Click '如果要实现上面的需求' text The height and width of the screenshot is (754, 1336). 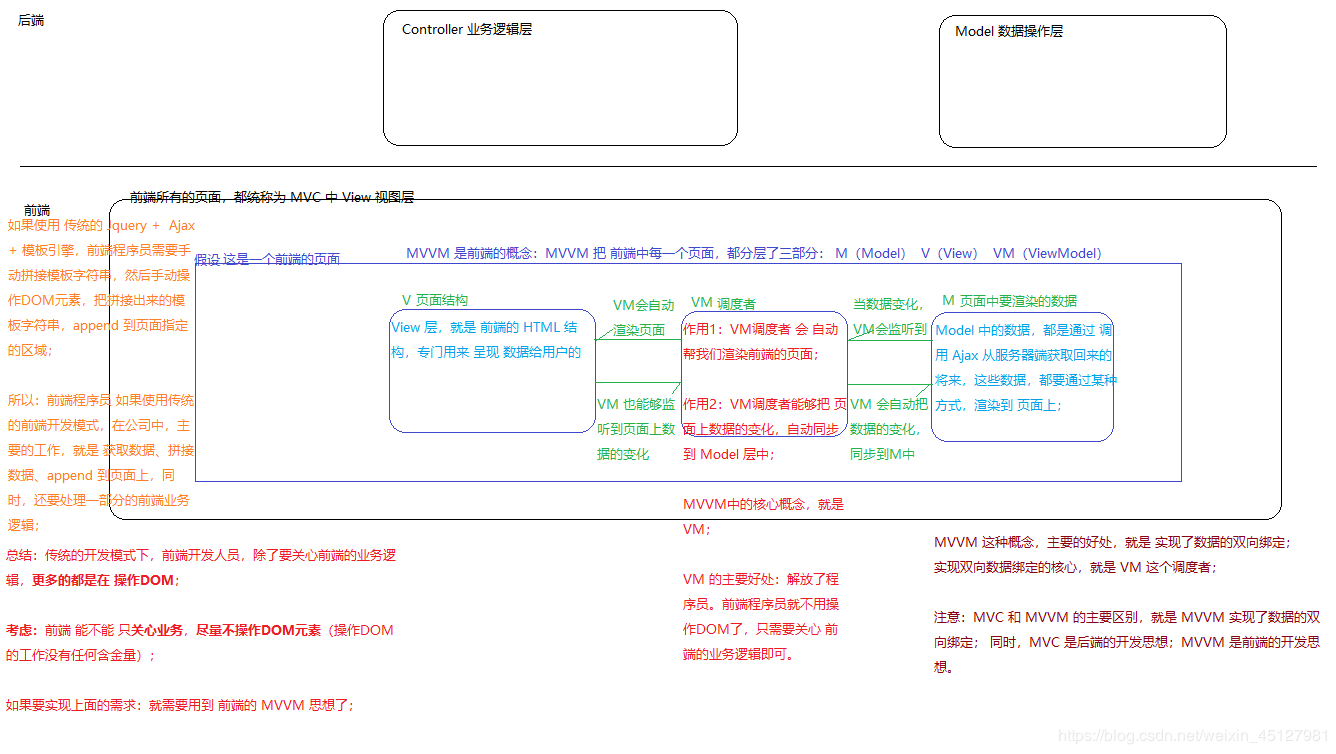tap(180, 705)
